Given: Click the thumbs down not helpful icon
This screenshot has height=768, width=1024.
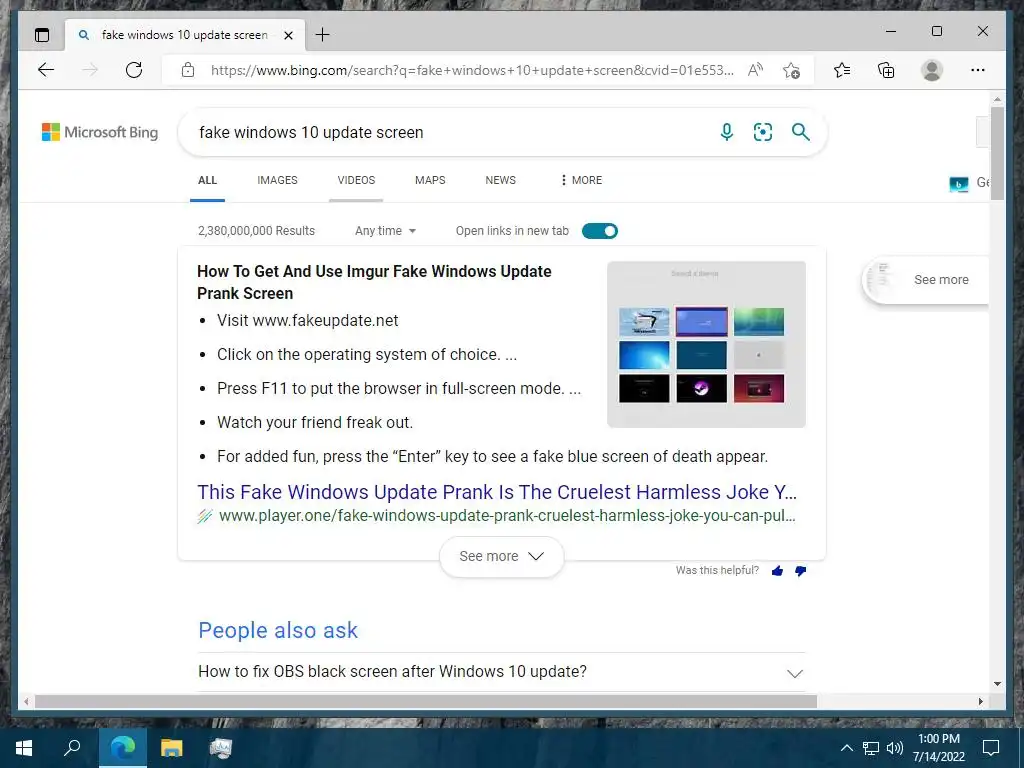Looking at the screenshot, I should point(801,571).
